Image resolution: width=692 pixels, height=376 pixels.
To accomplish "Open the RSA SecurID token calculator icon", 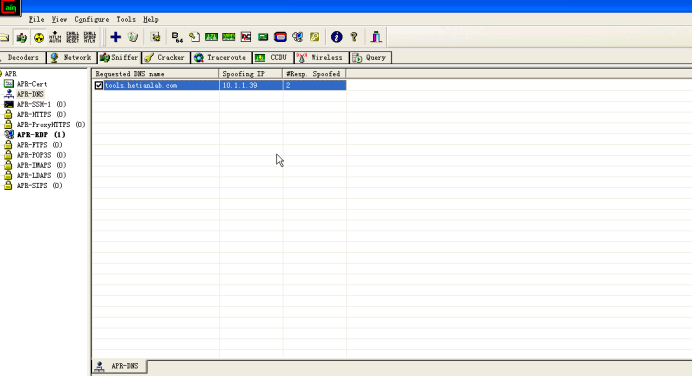I will (x=280, y=37).
